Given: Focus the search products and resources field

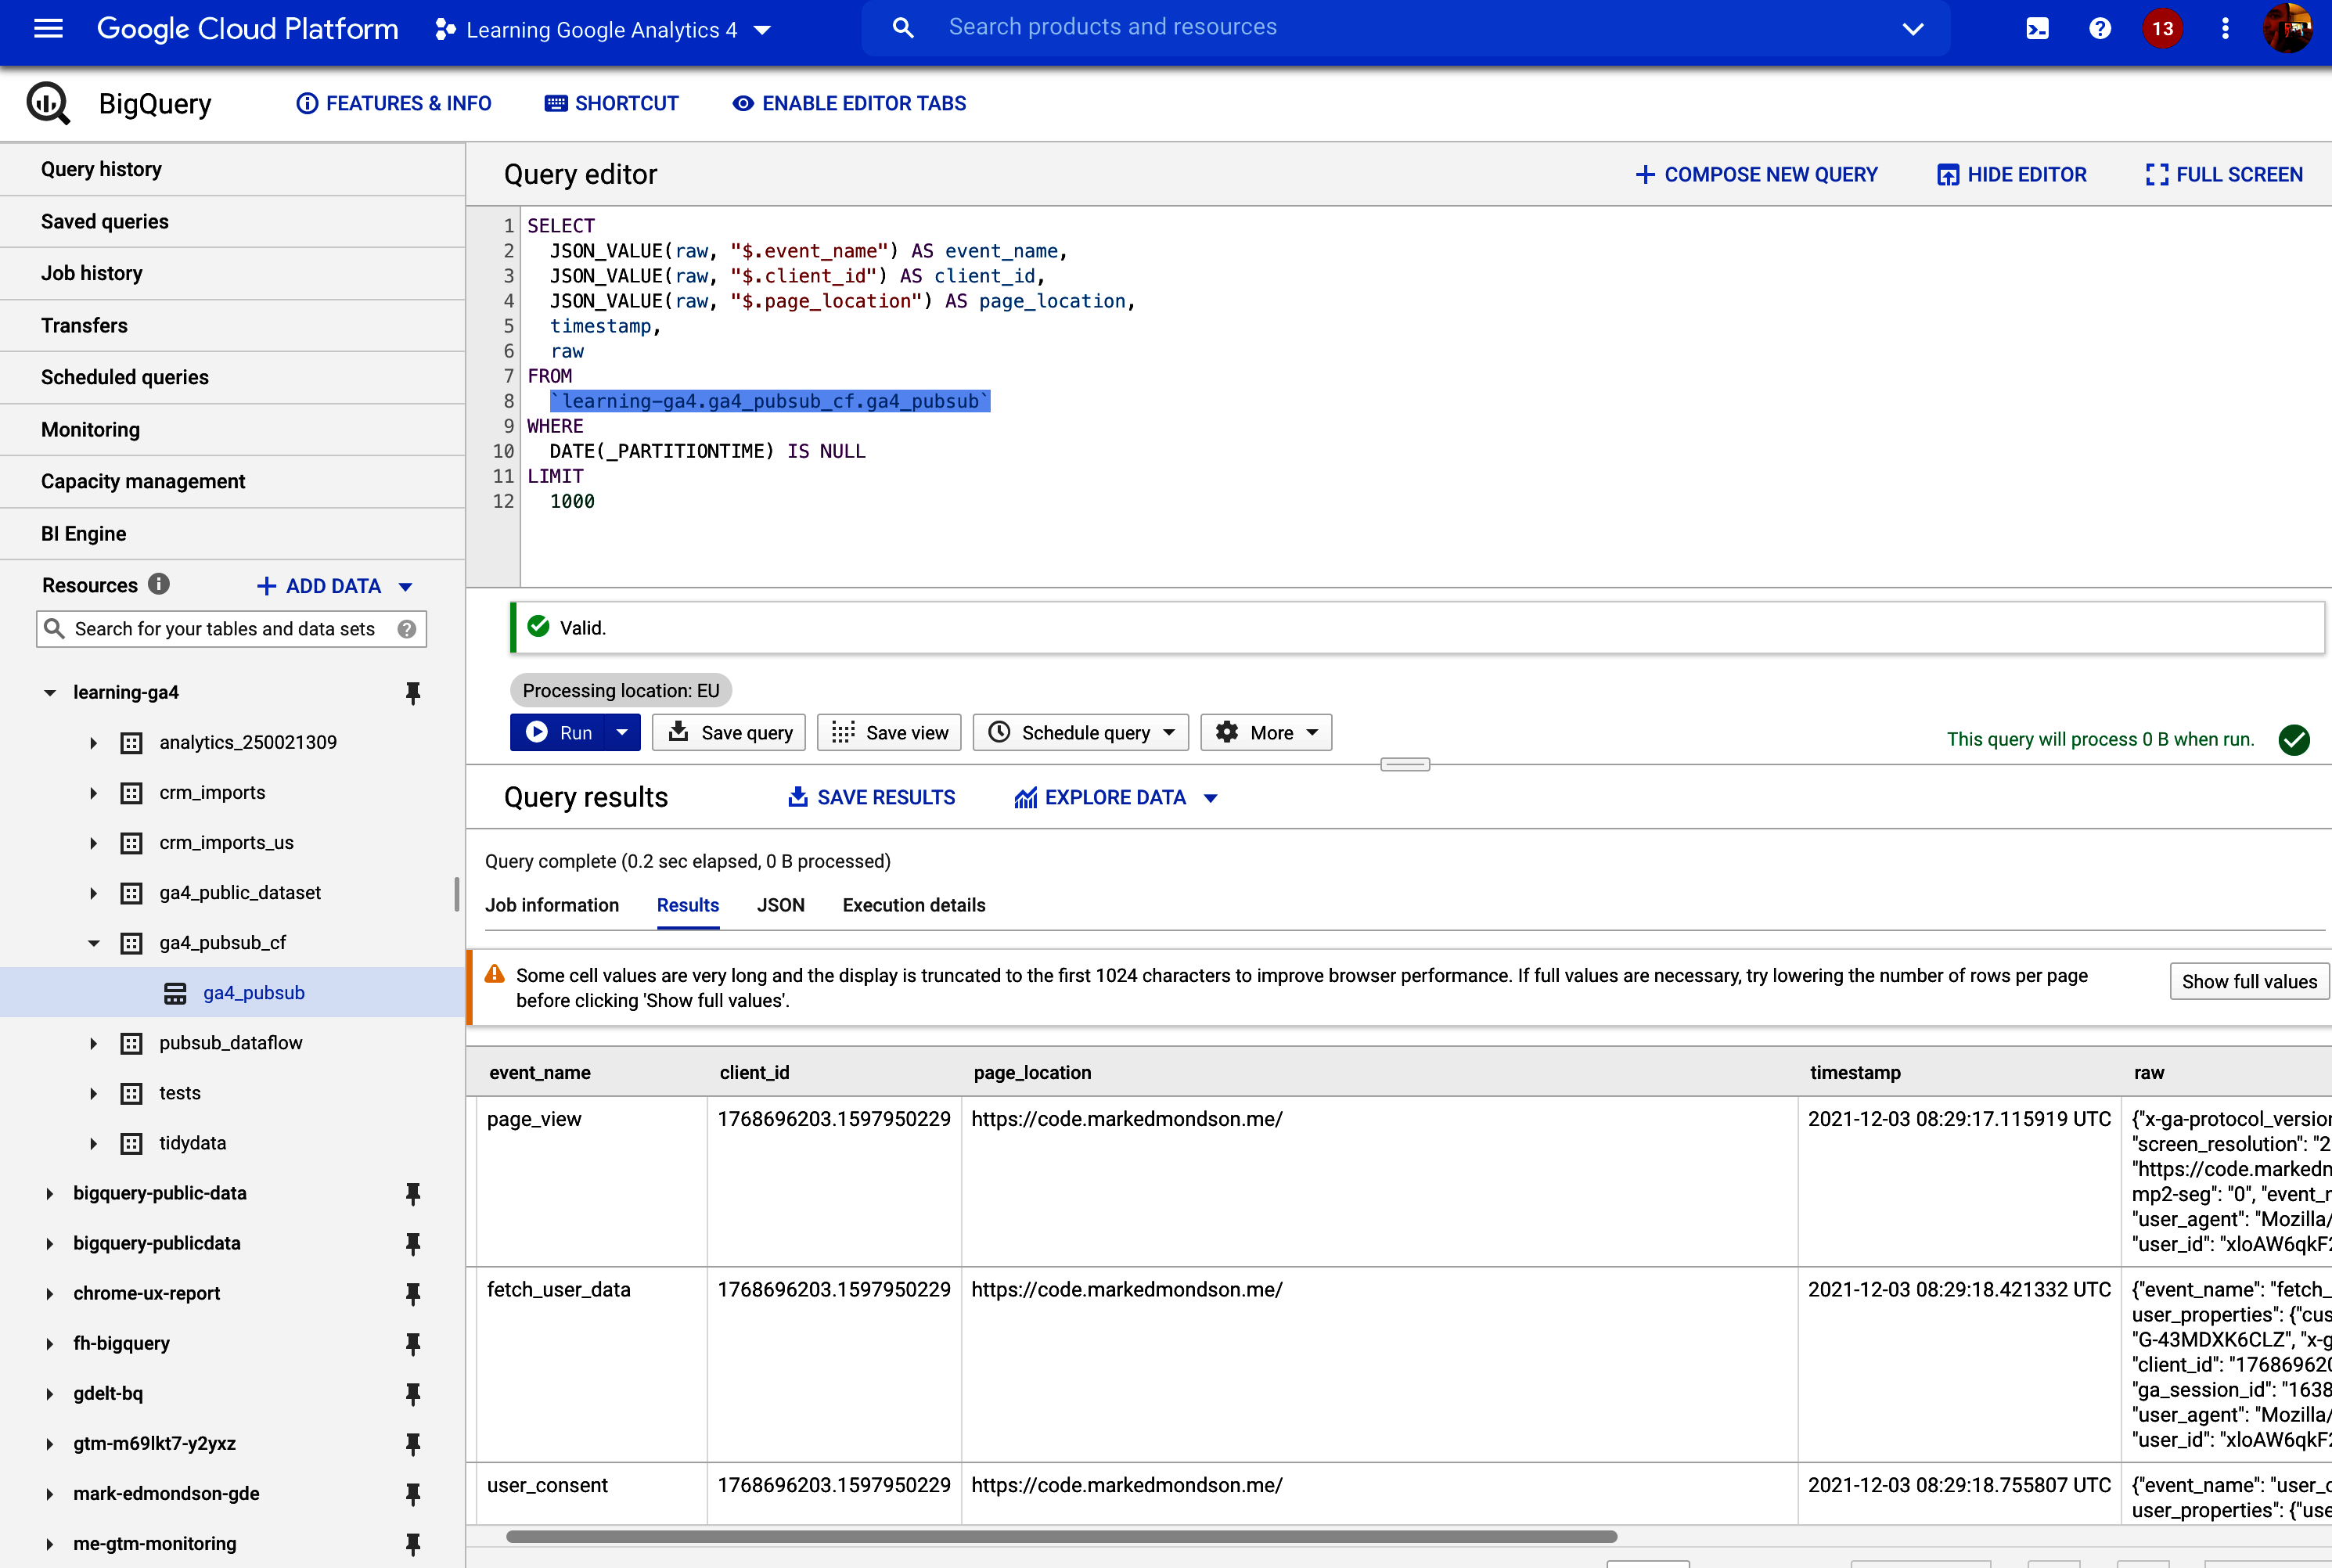Looking at the screenshot, I should 1405,28.
